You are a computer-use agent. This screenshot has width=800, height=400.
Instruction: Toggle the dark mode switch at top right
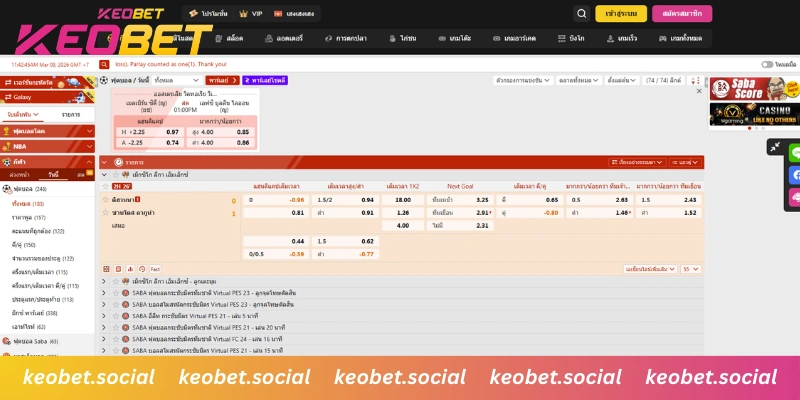coord(767,64)
